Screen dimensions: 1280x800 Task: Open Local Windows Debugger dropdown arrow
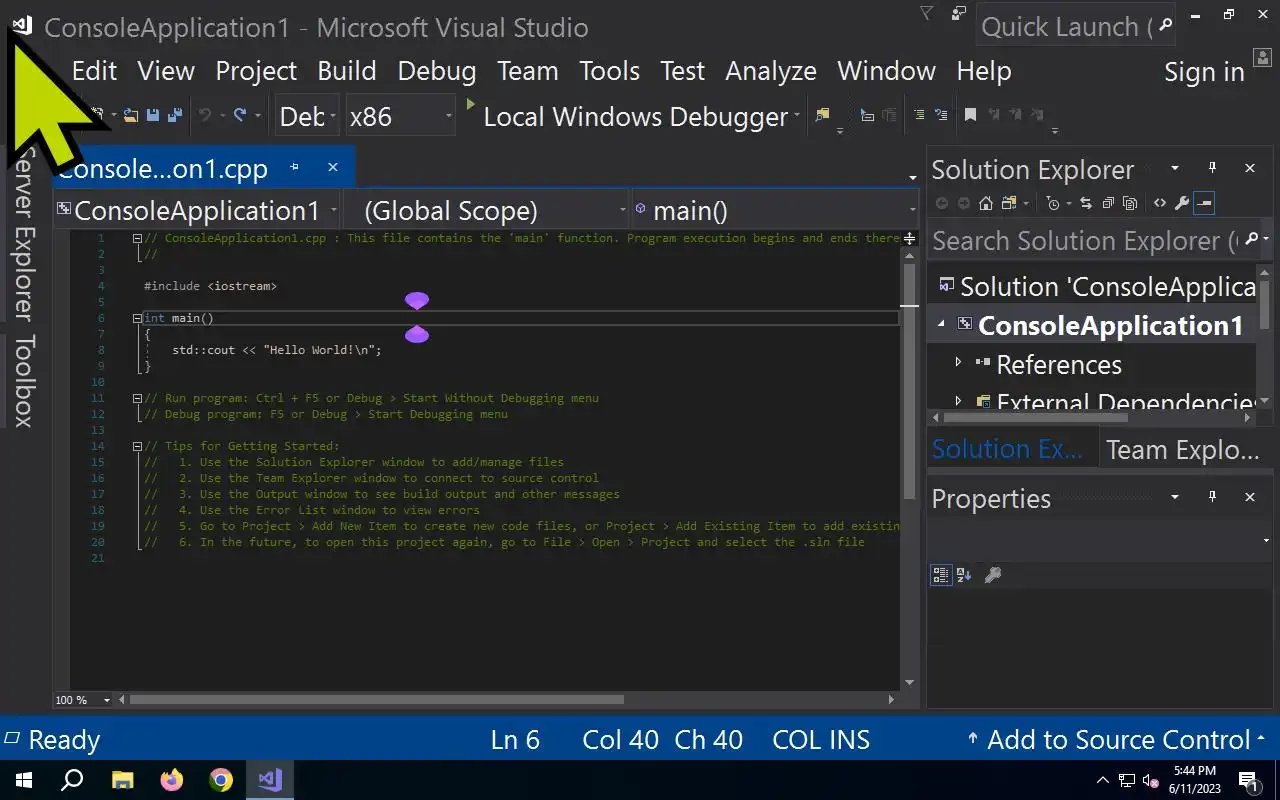(797, 116)
